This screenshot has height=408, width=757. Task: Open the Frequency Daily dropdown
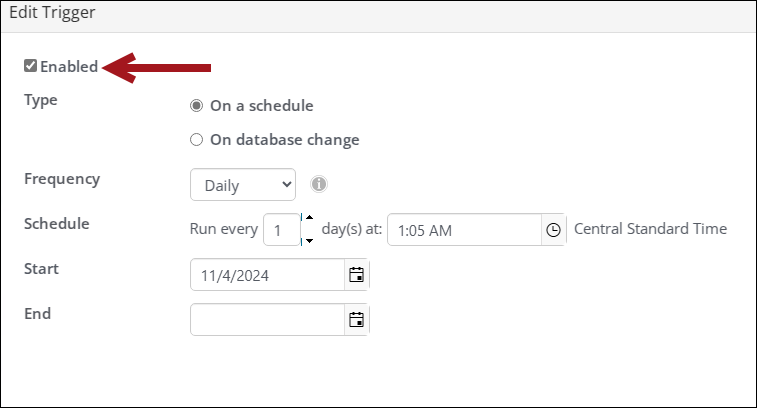243,184
